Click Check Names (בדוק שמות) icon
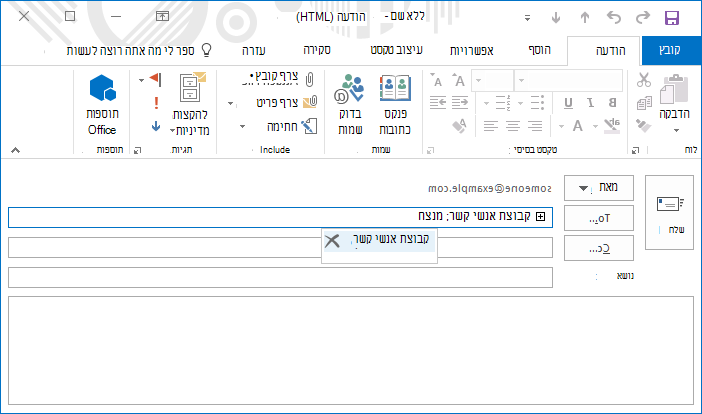702x414 pixels. pos(350,105)
